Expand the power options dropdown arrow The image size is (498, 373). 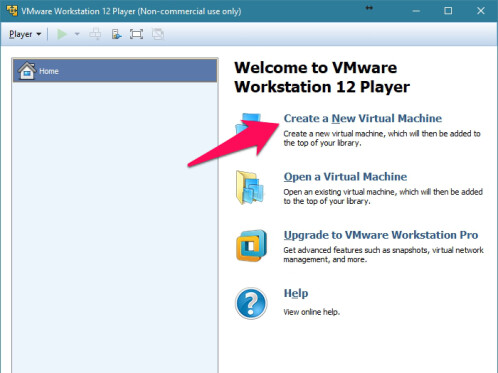coord(77,34)
